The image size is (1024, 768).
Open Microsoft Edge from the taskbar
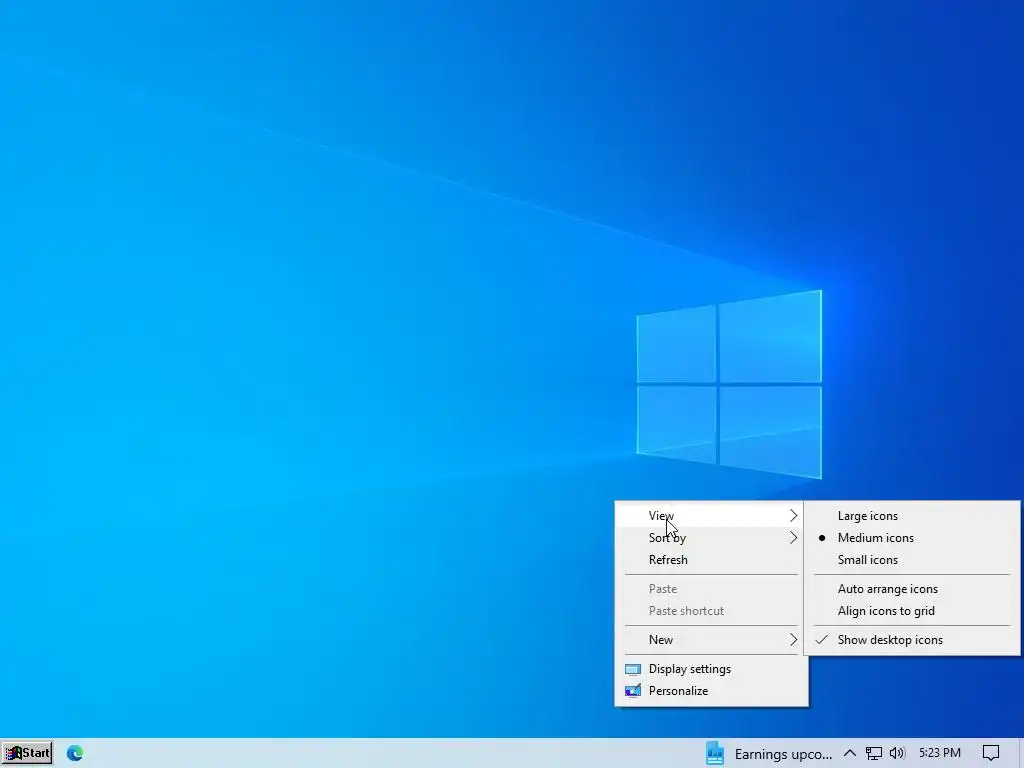click(75, 753)
